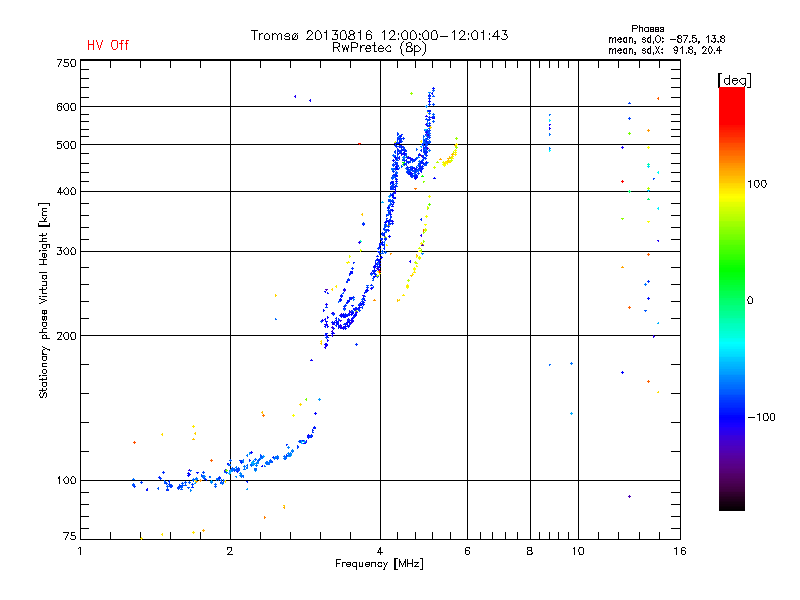Viewport: 800px width, 600px height.
Task: Pick the black bottom of colorbar
Action: click(x=732, y=503)
